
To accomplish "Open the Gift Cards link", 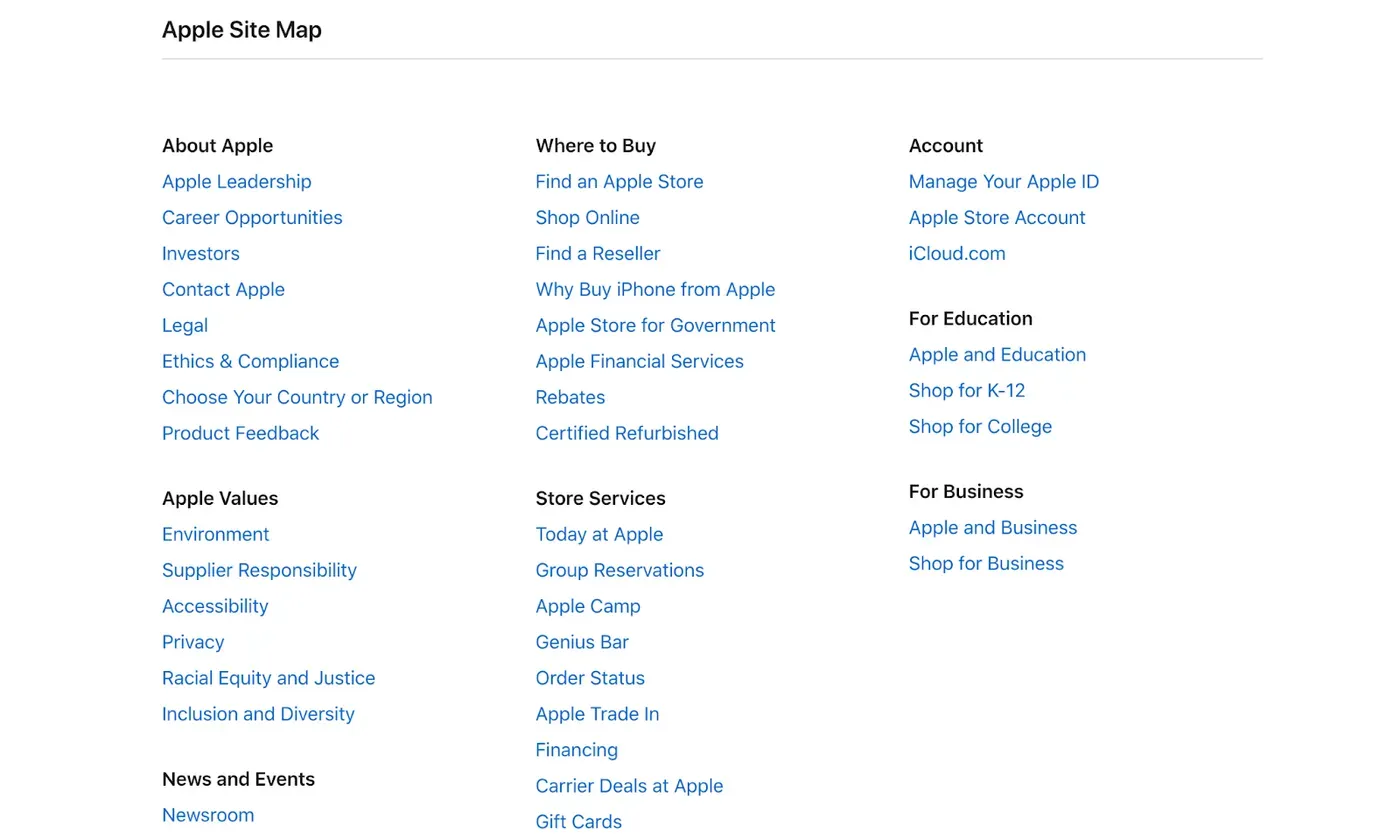I will click(x=578, y=822).
